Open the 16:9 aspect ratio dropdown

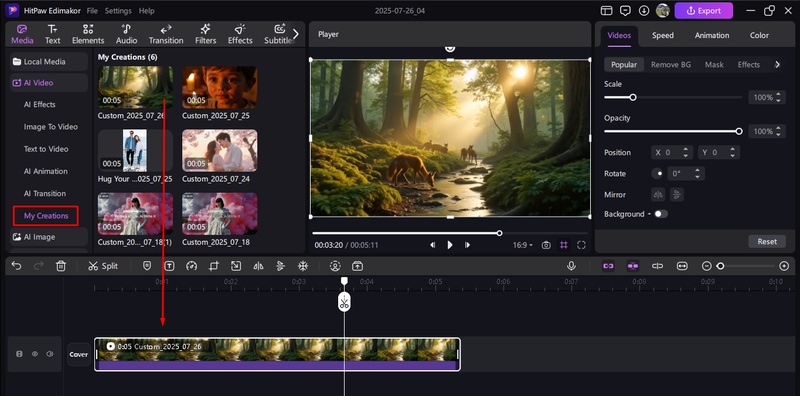[x=522, y=245]
